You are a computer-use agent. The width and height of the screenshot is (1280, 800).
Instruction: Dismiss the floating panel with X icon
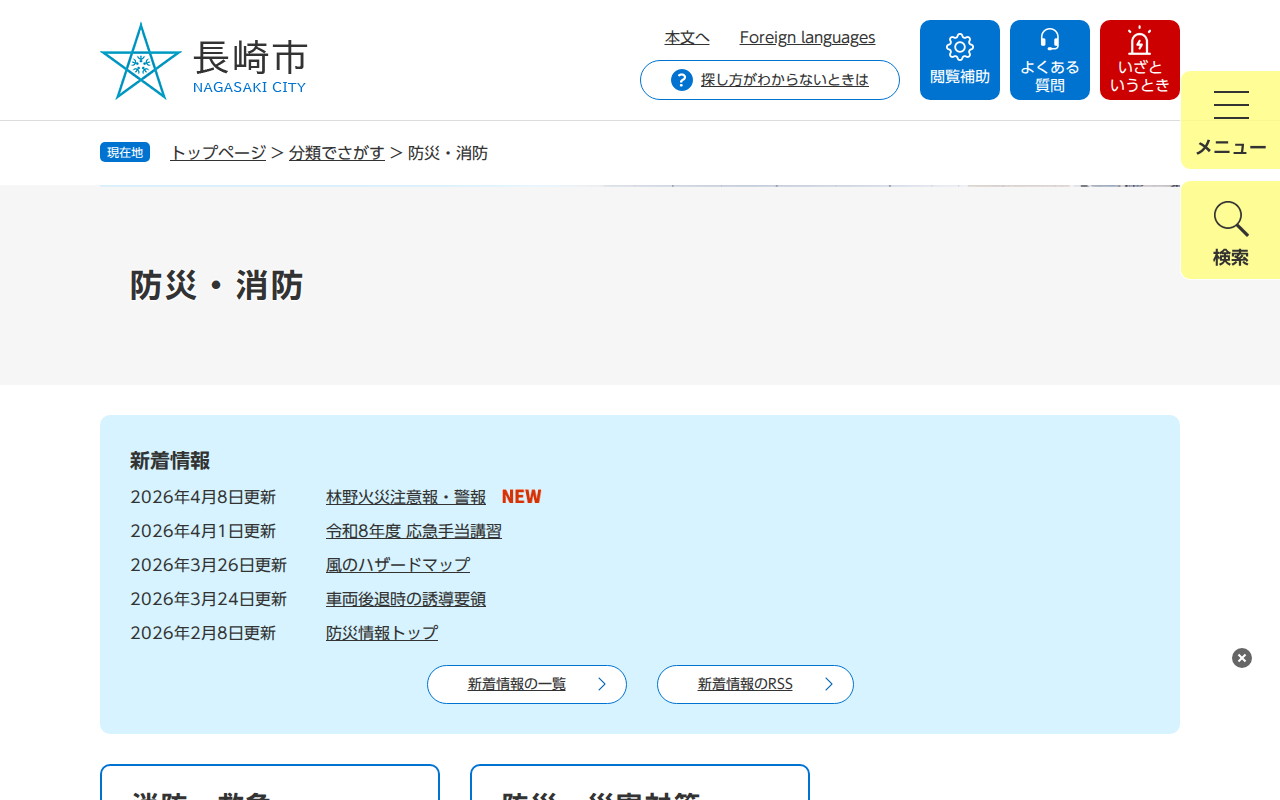pyautogui.click(x=1242, y=658)
